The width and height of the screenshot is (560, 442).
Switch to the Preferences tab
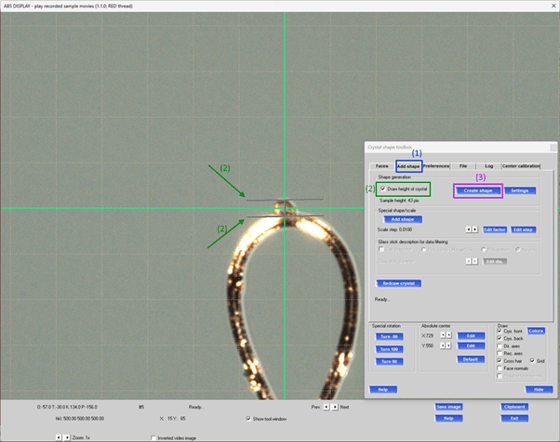(436, 166)
